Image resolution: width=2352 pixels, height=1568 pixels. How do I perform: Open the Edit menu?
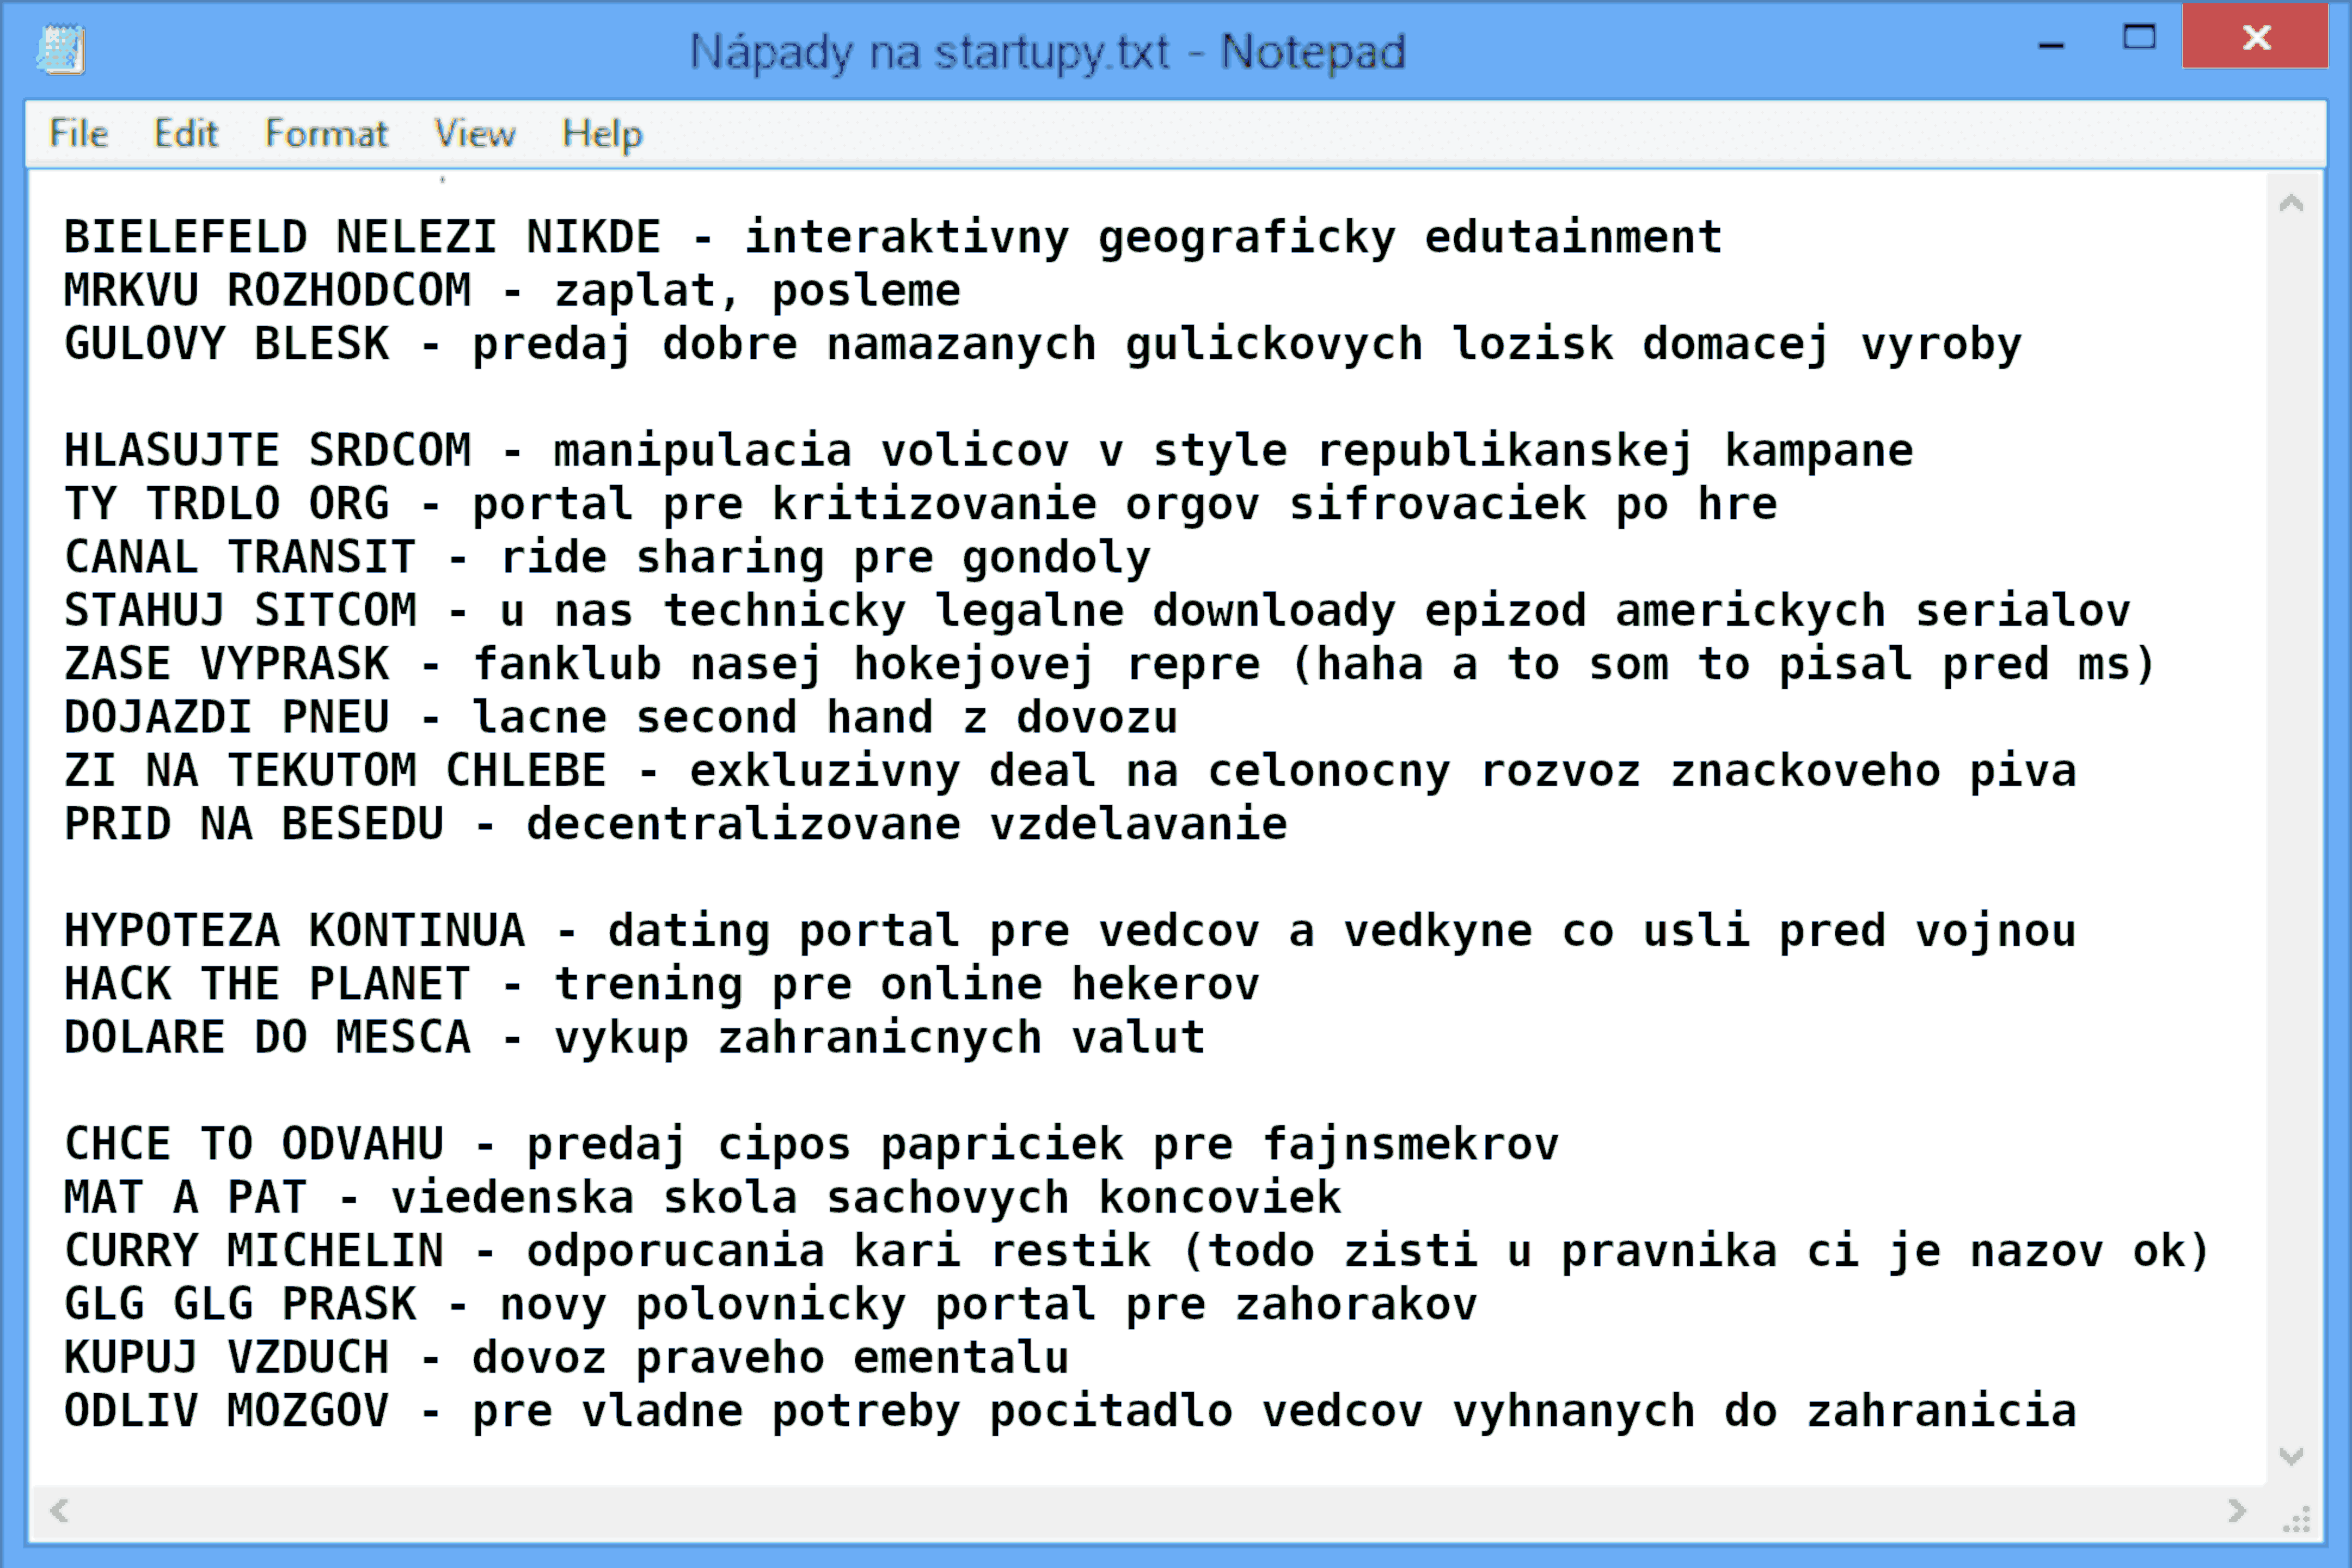(185, 133)
